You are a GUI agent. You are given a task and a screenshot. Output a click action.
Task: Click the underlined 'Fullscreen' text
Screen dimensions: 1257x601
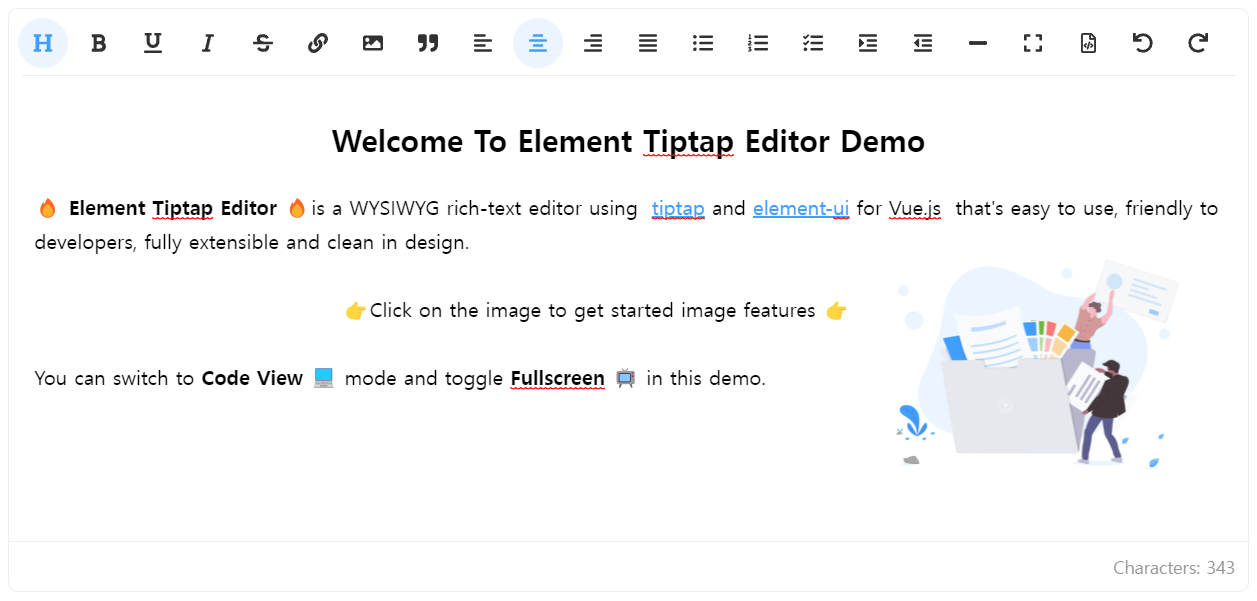pyautogui.click(x=558, y=379)
